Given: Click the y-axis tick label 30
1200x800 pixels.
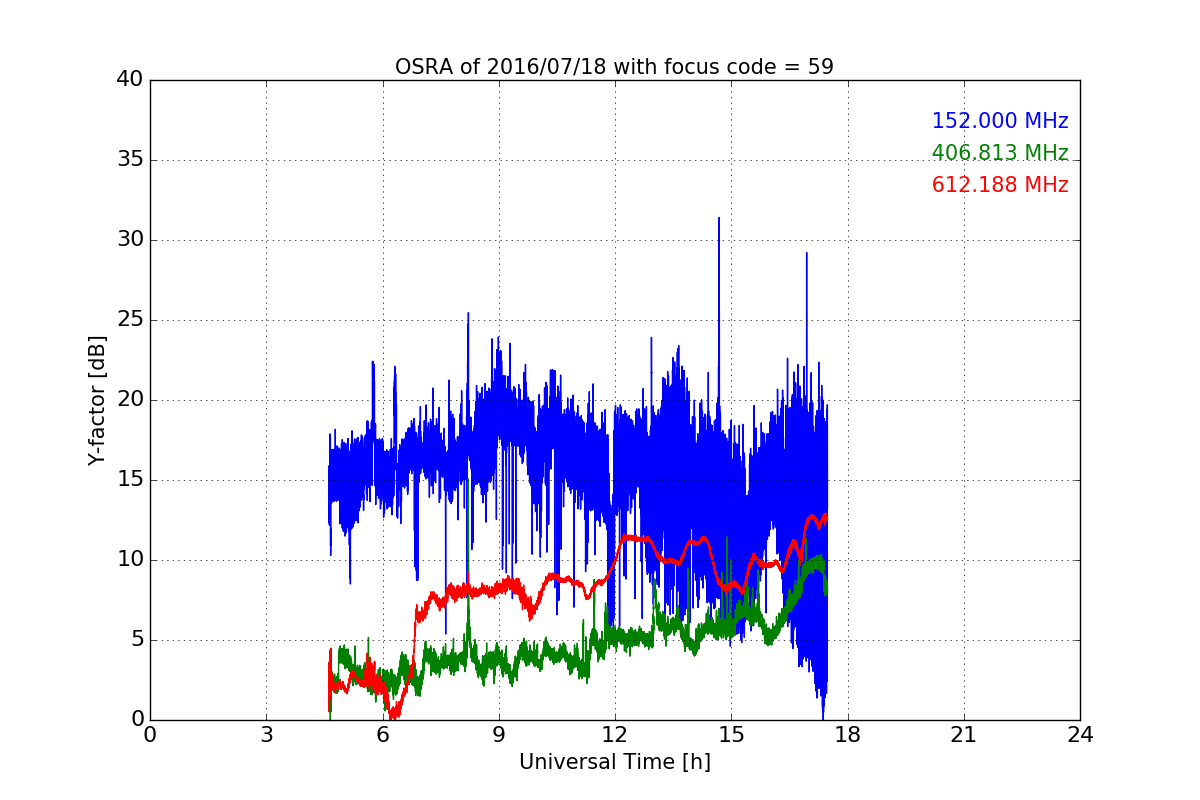Looking at the screenshot, I should coord(130,240).
